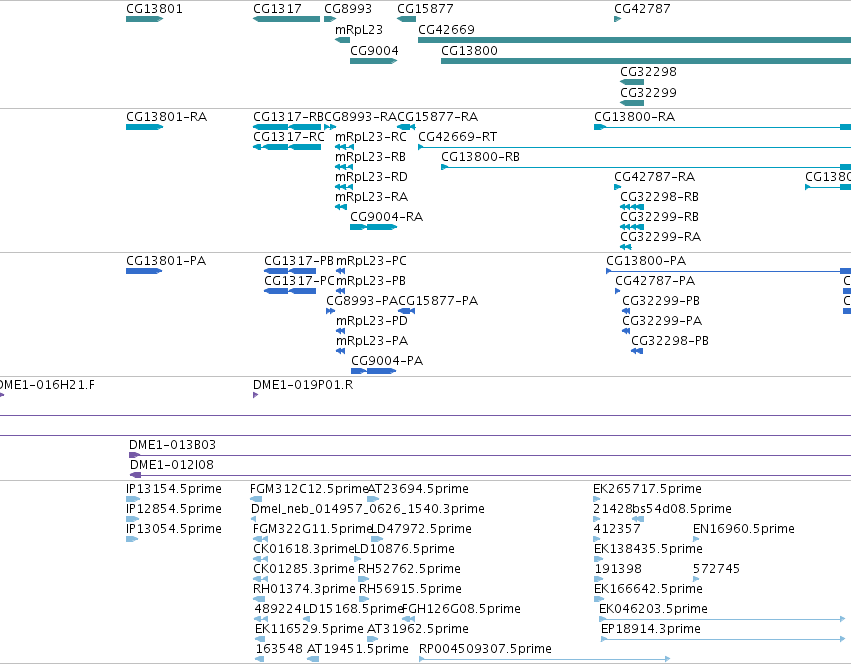Select Dmel_neb_014957_0626_1540.3prime
This screenshot has width=851, height=664.
pyautogui.click(x=368, y=509)
